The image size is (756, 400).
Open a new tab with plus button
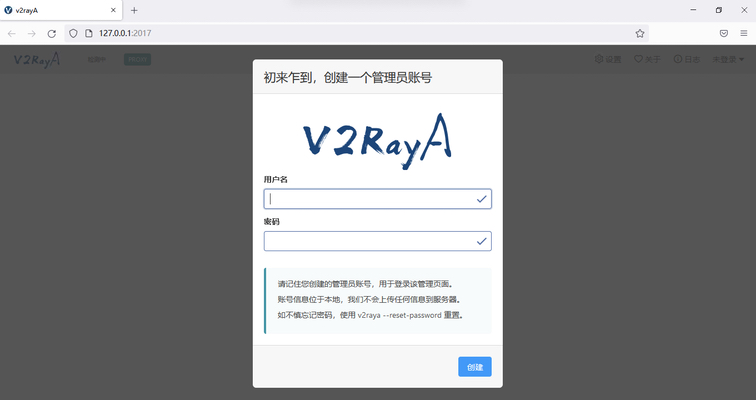134,10
